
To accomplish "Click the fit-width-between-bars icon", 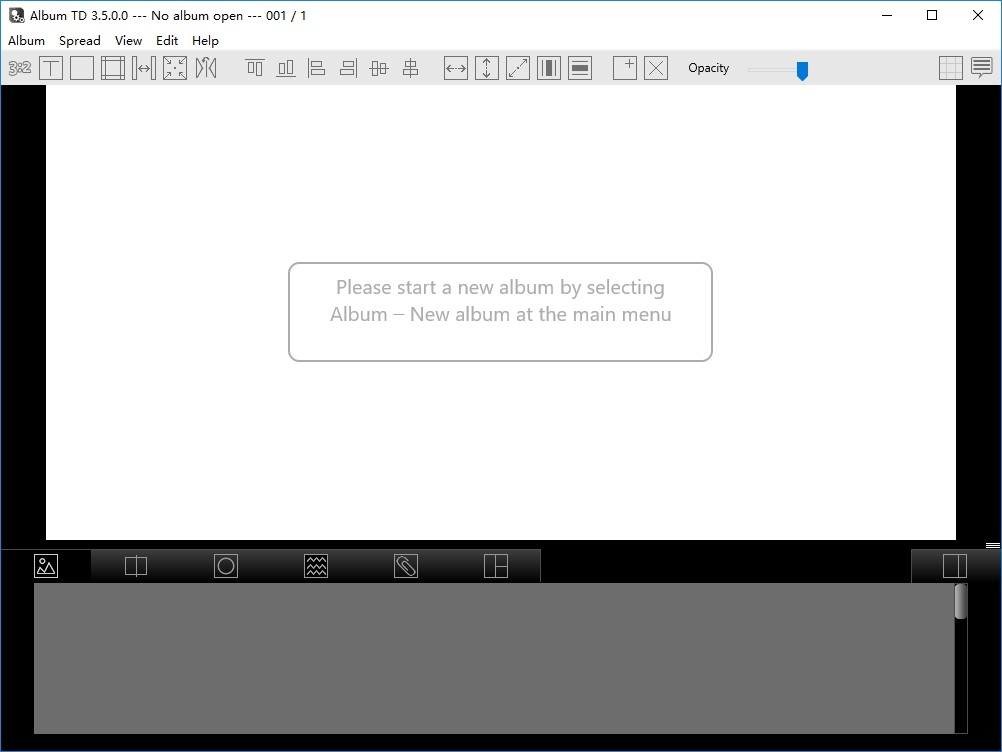I will [144, 68].
